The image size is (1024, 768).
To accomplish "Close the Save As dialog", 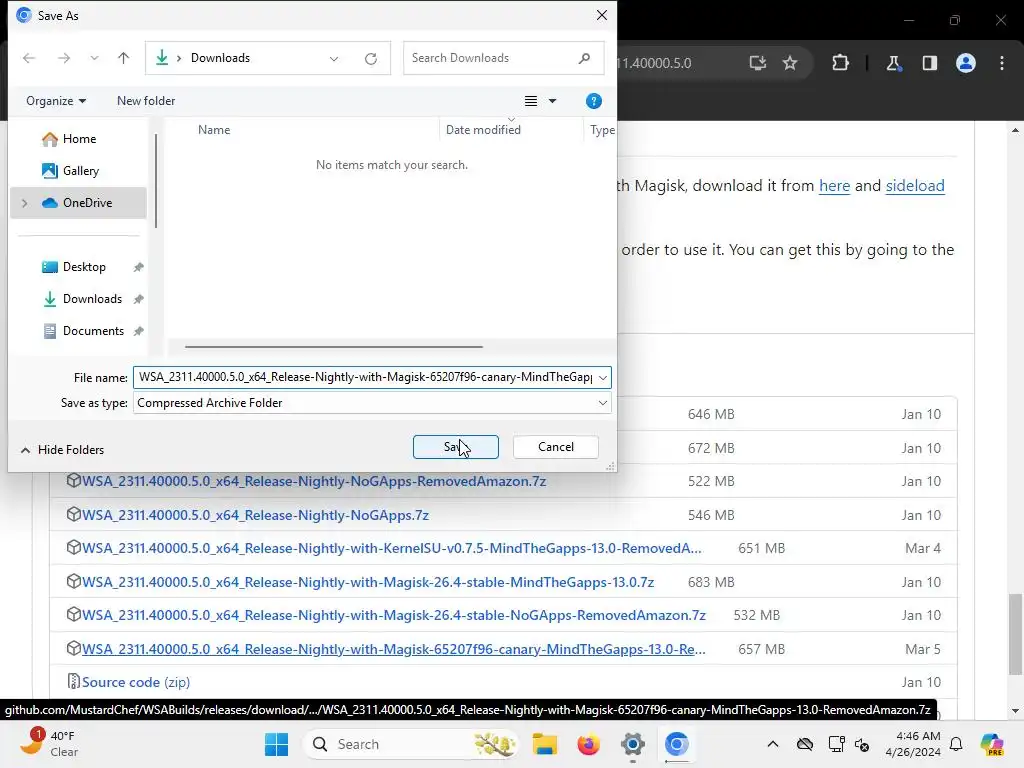I will click(x=601, y=15).
